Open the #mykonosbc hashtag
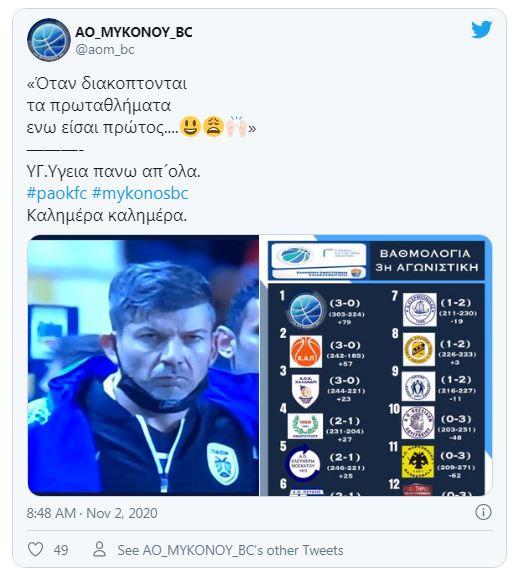Viewport: 520px width, 576px height. coord(140,193)
